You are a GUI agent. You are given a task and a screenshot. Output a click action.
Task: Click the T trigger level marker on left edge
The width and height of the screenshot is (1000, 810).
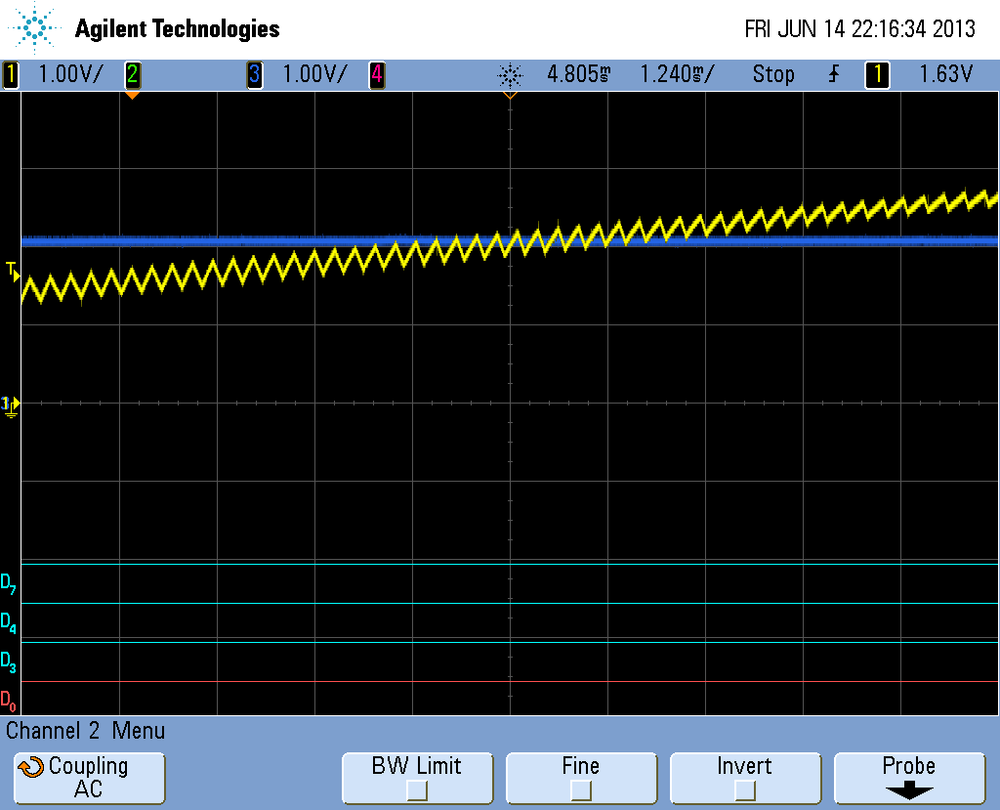tap(12, 270)
